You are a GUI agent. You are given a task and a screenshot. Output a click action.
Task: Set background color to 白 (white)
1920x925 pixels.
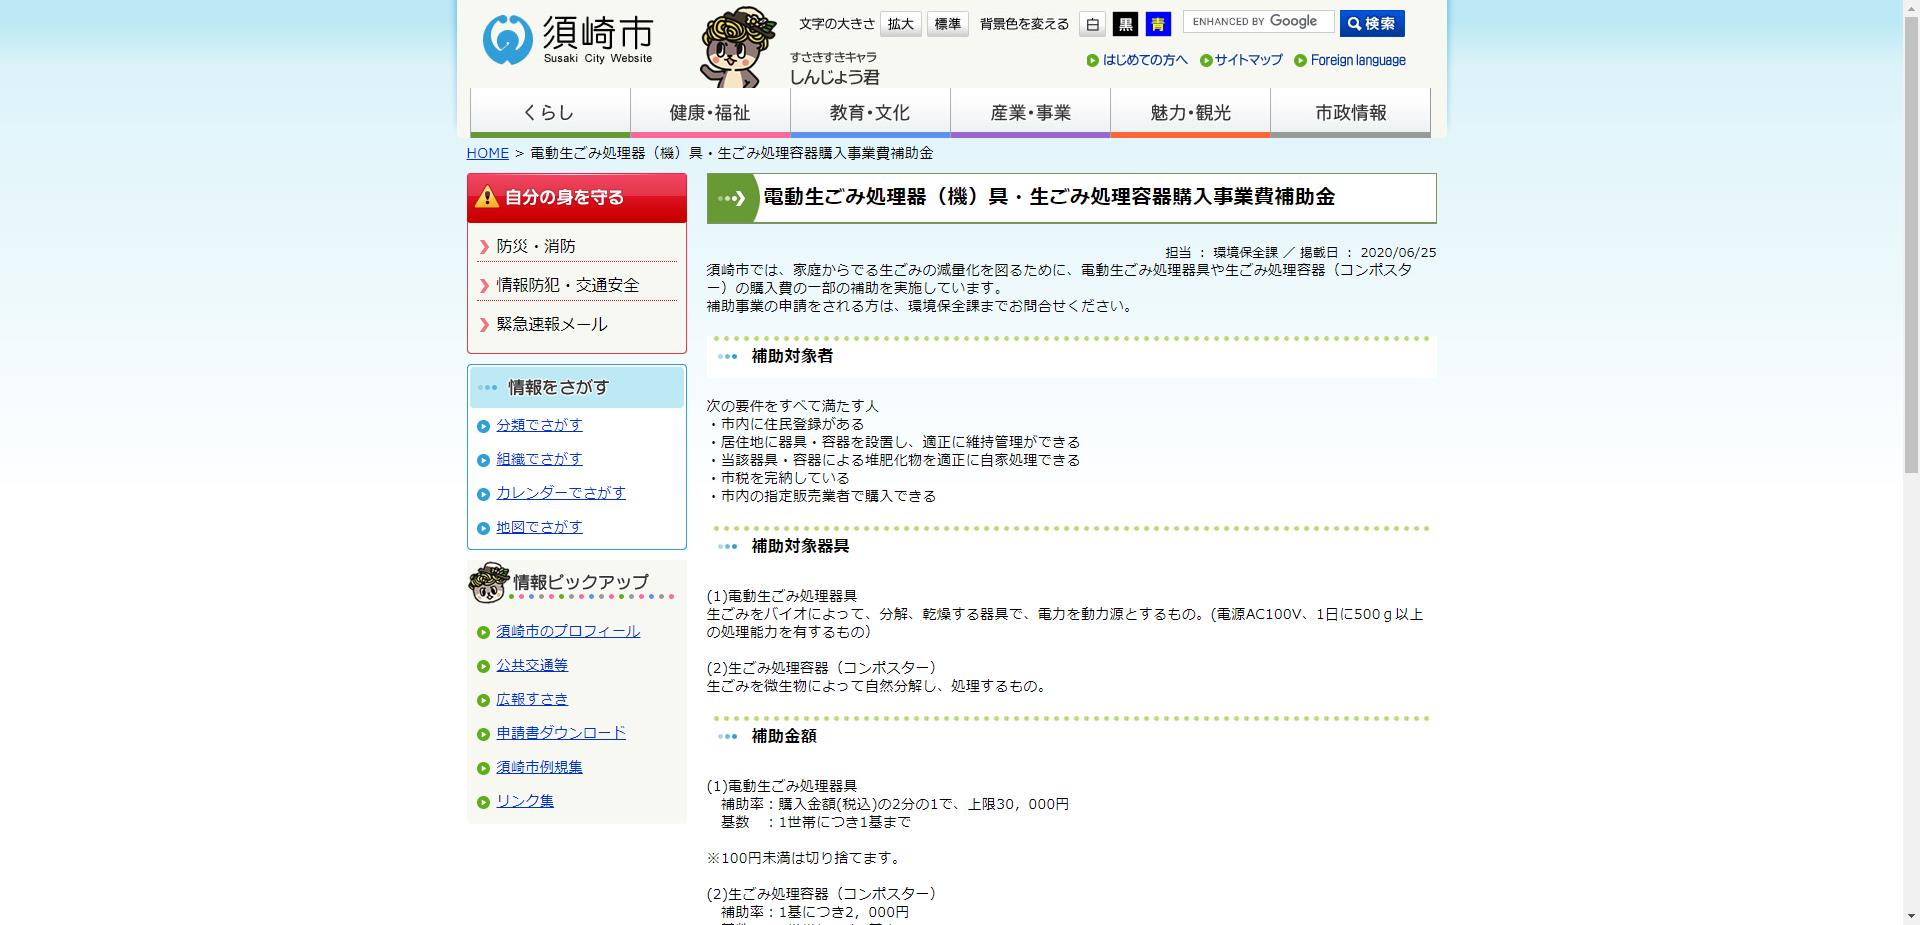pos(1092,24)
